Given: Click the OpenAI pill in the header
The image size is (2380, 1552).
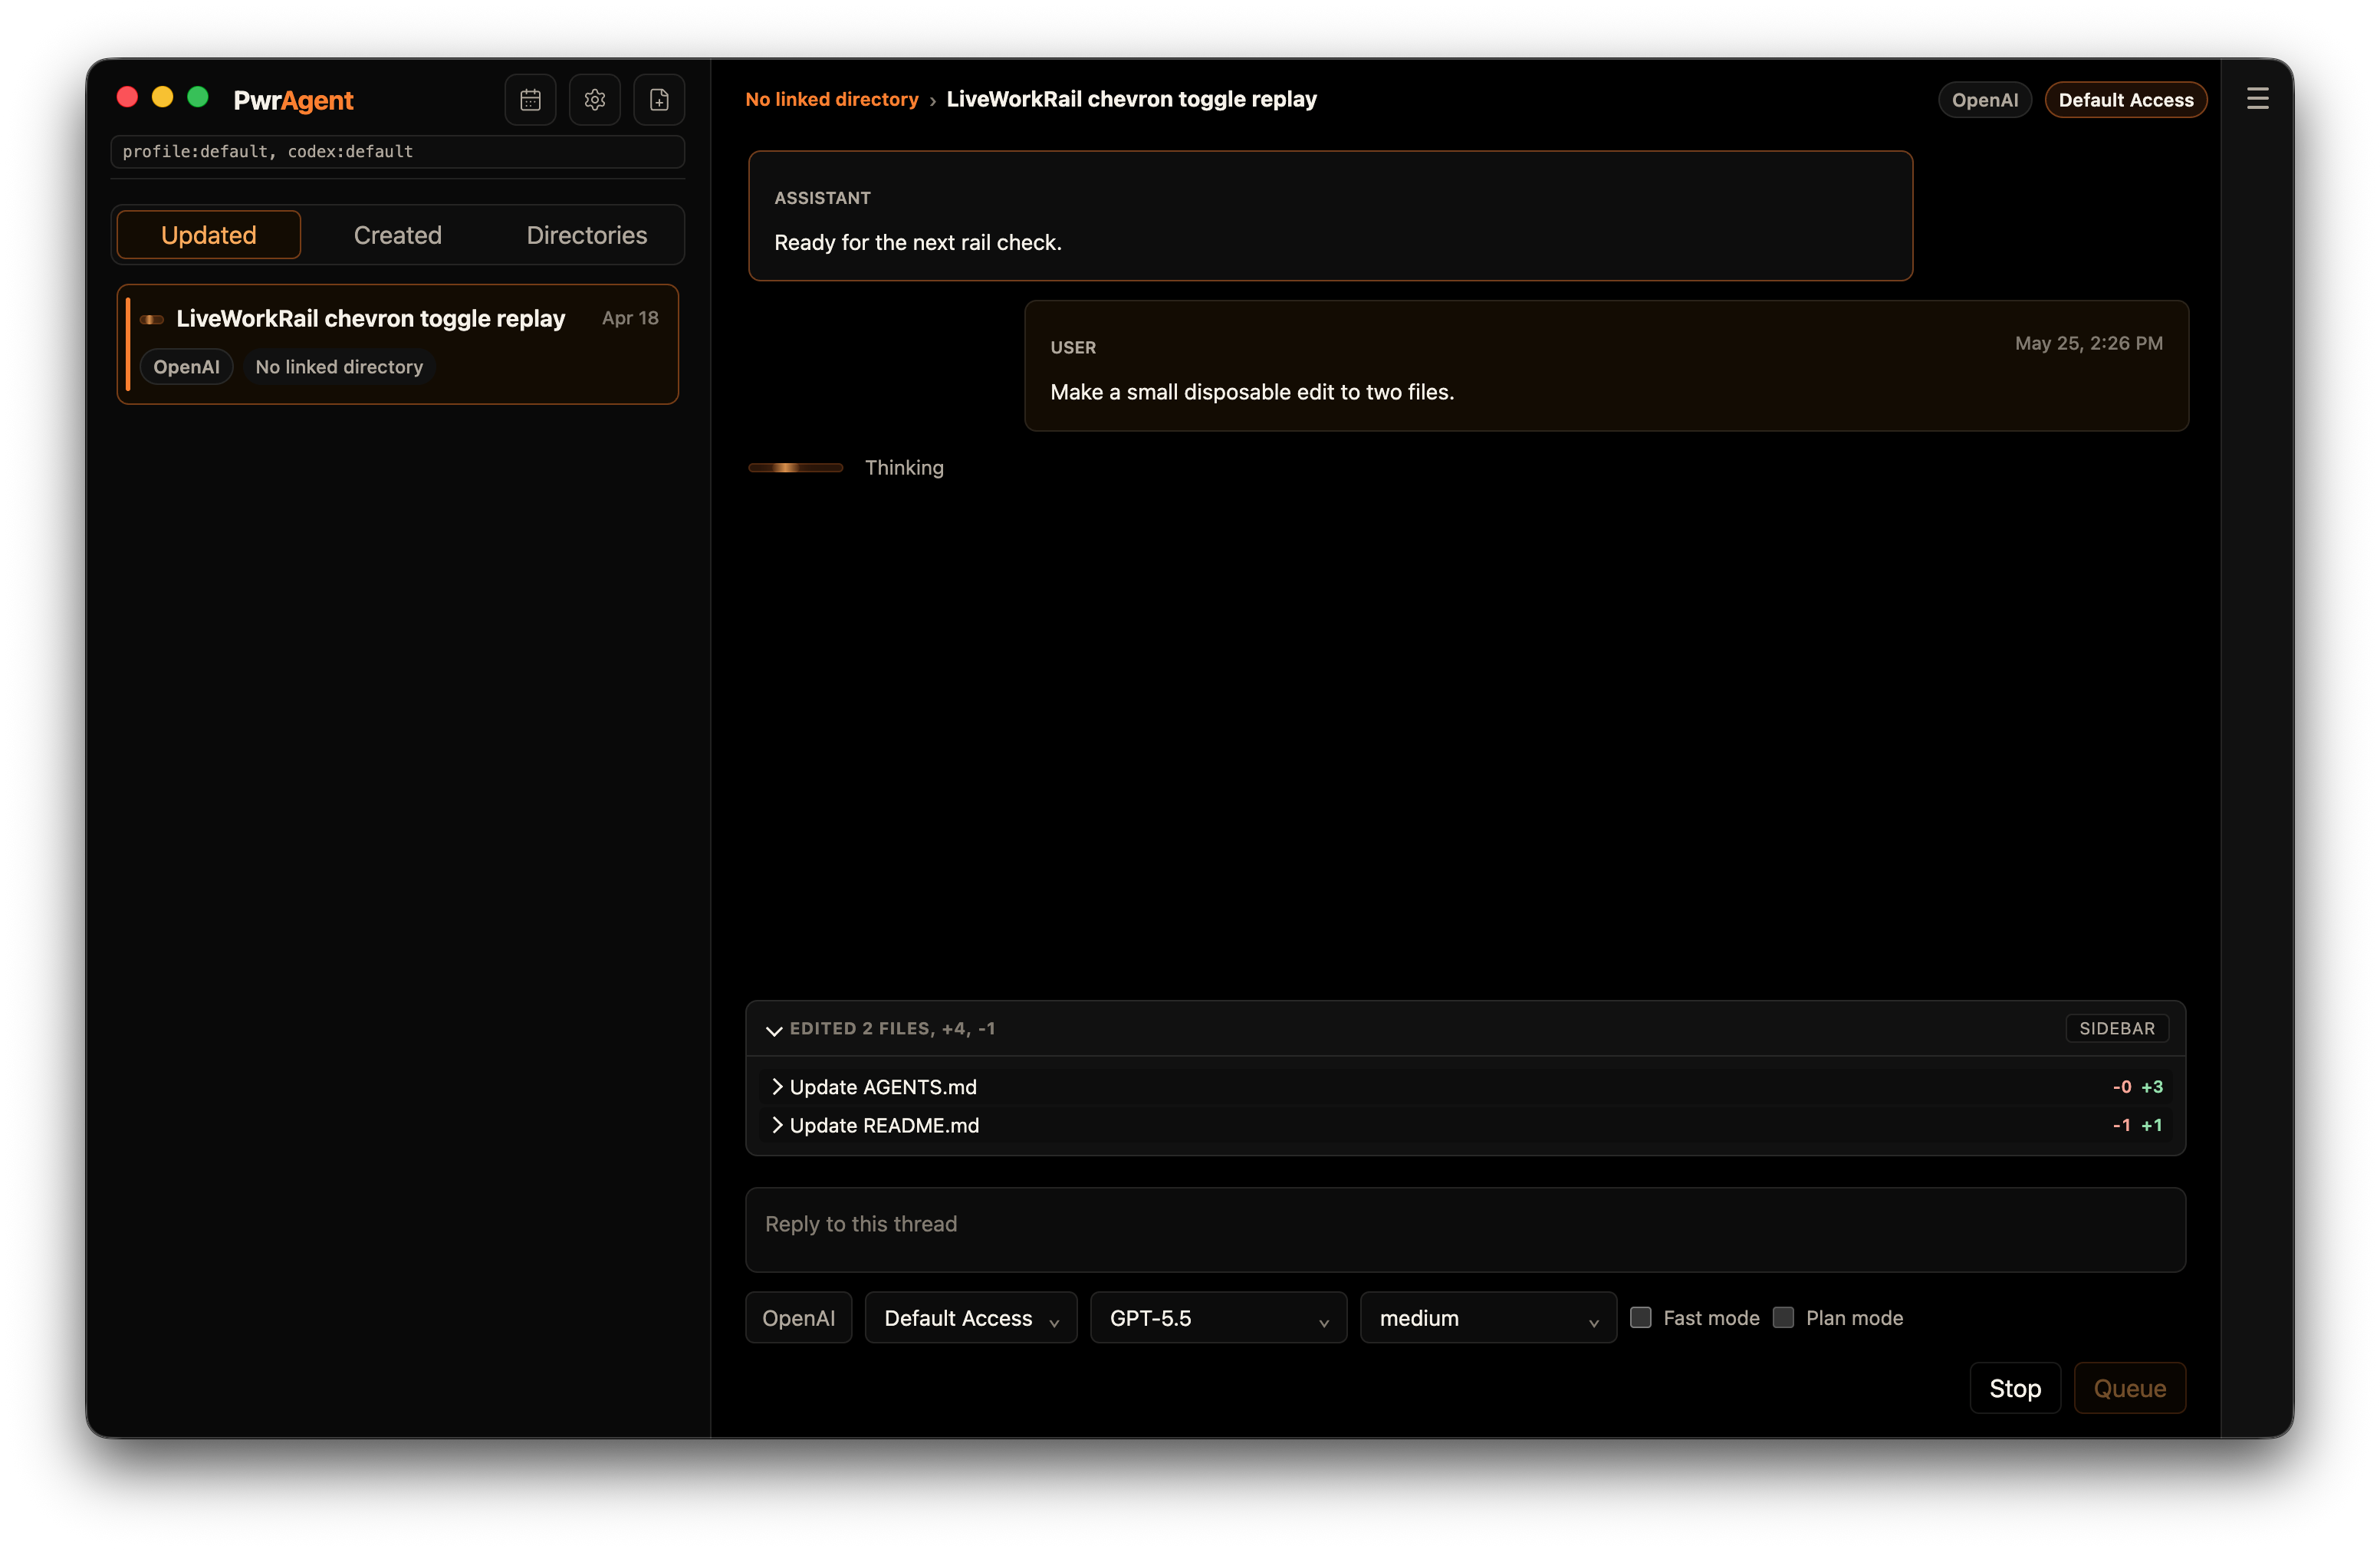Looking at the screenshot, I should [x=1985, y=100].
